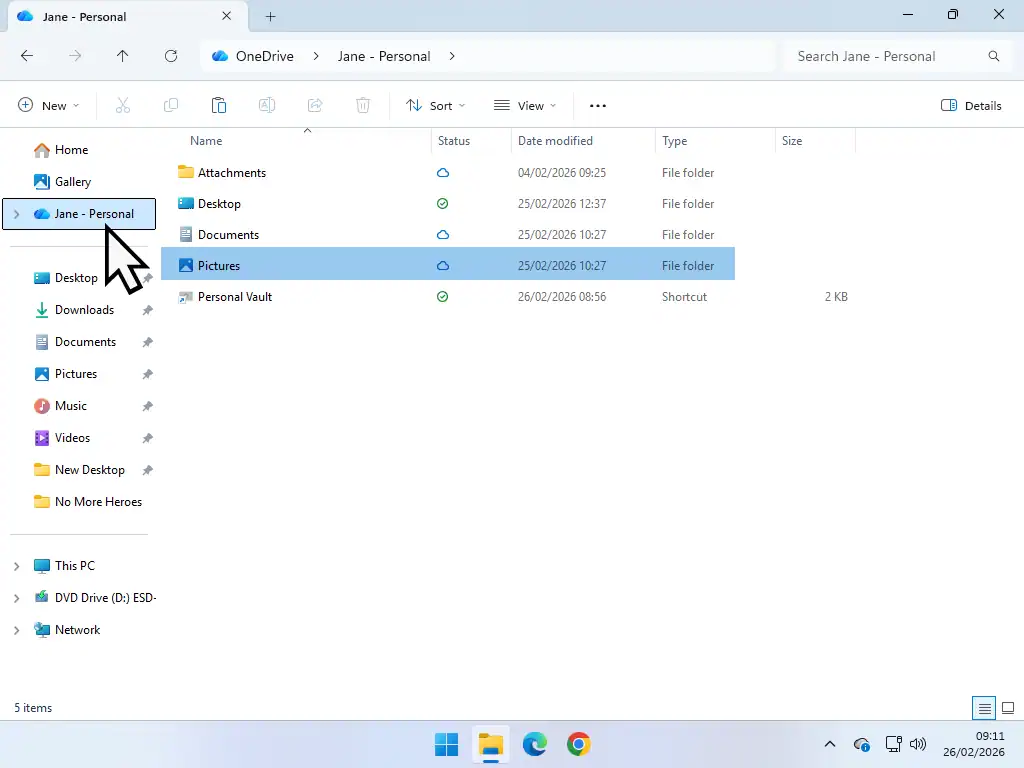Click the Paste icon
The width and height of the screenshot is (1024, 768).
[x=219, y=105]
